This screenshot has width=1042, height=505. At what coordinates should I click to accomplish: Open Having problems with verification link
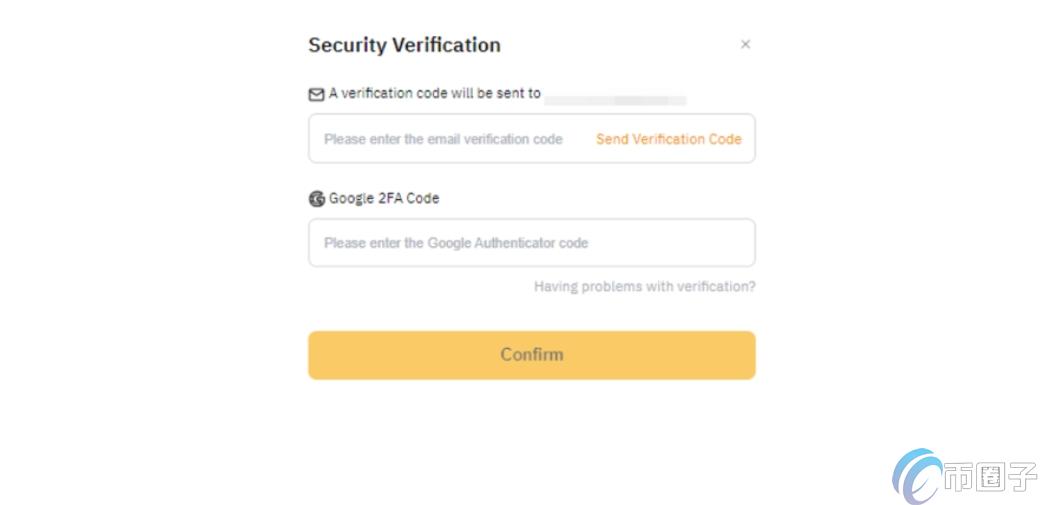coord(645,286)
